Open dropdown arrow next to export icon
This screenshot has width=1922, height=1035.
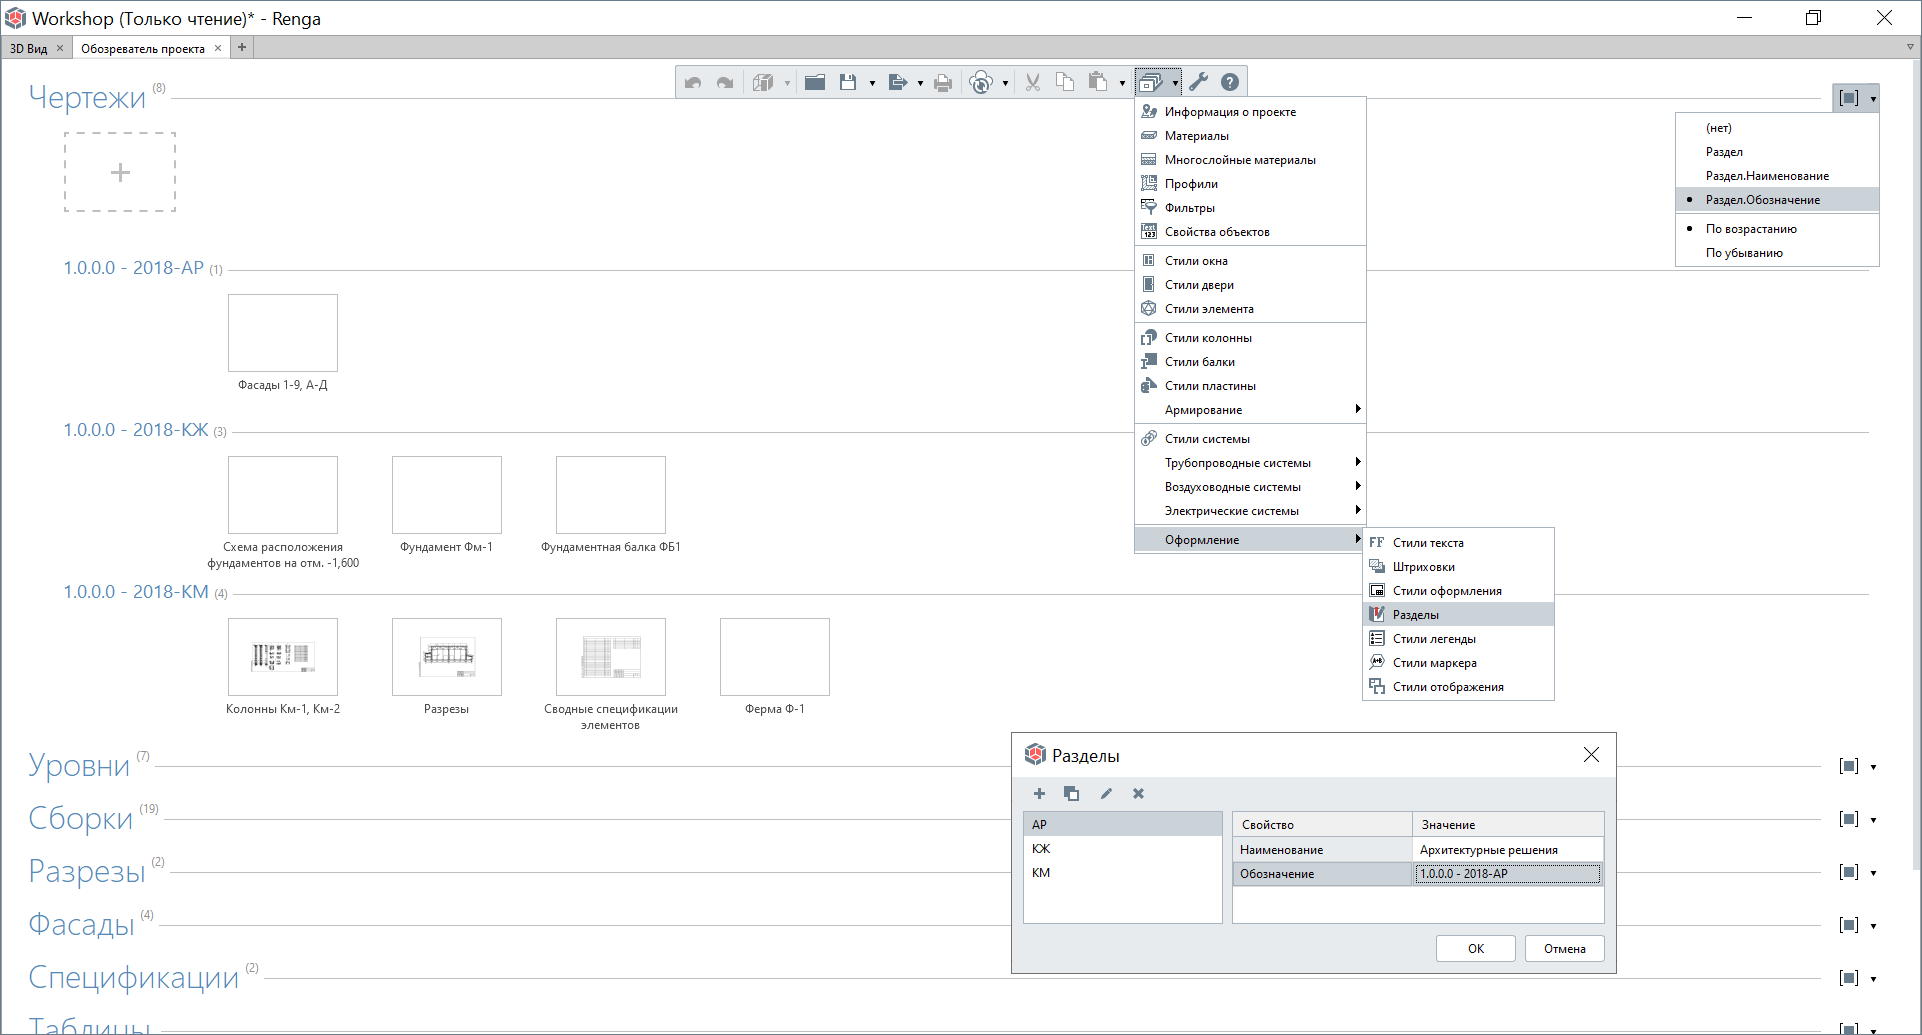[x=920, y=84]
